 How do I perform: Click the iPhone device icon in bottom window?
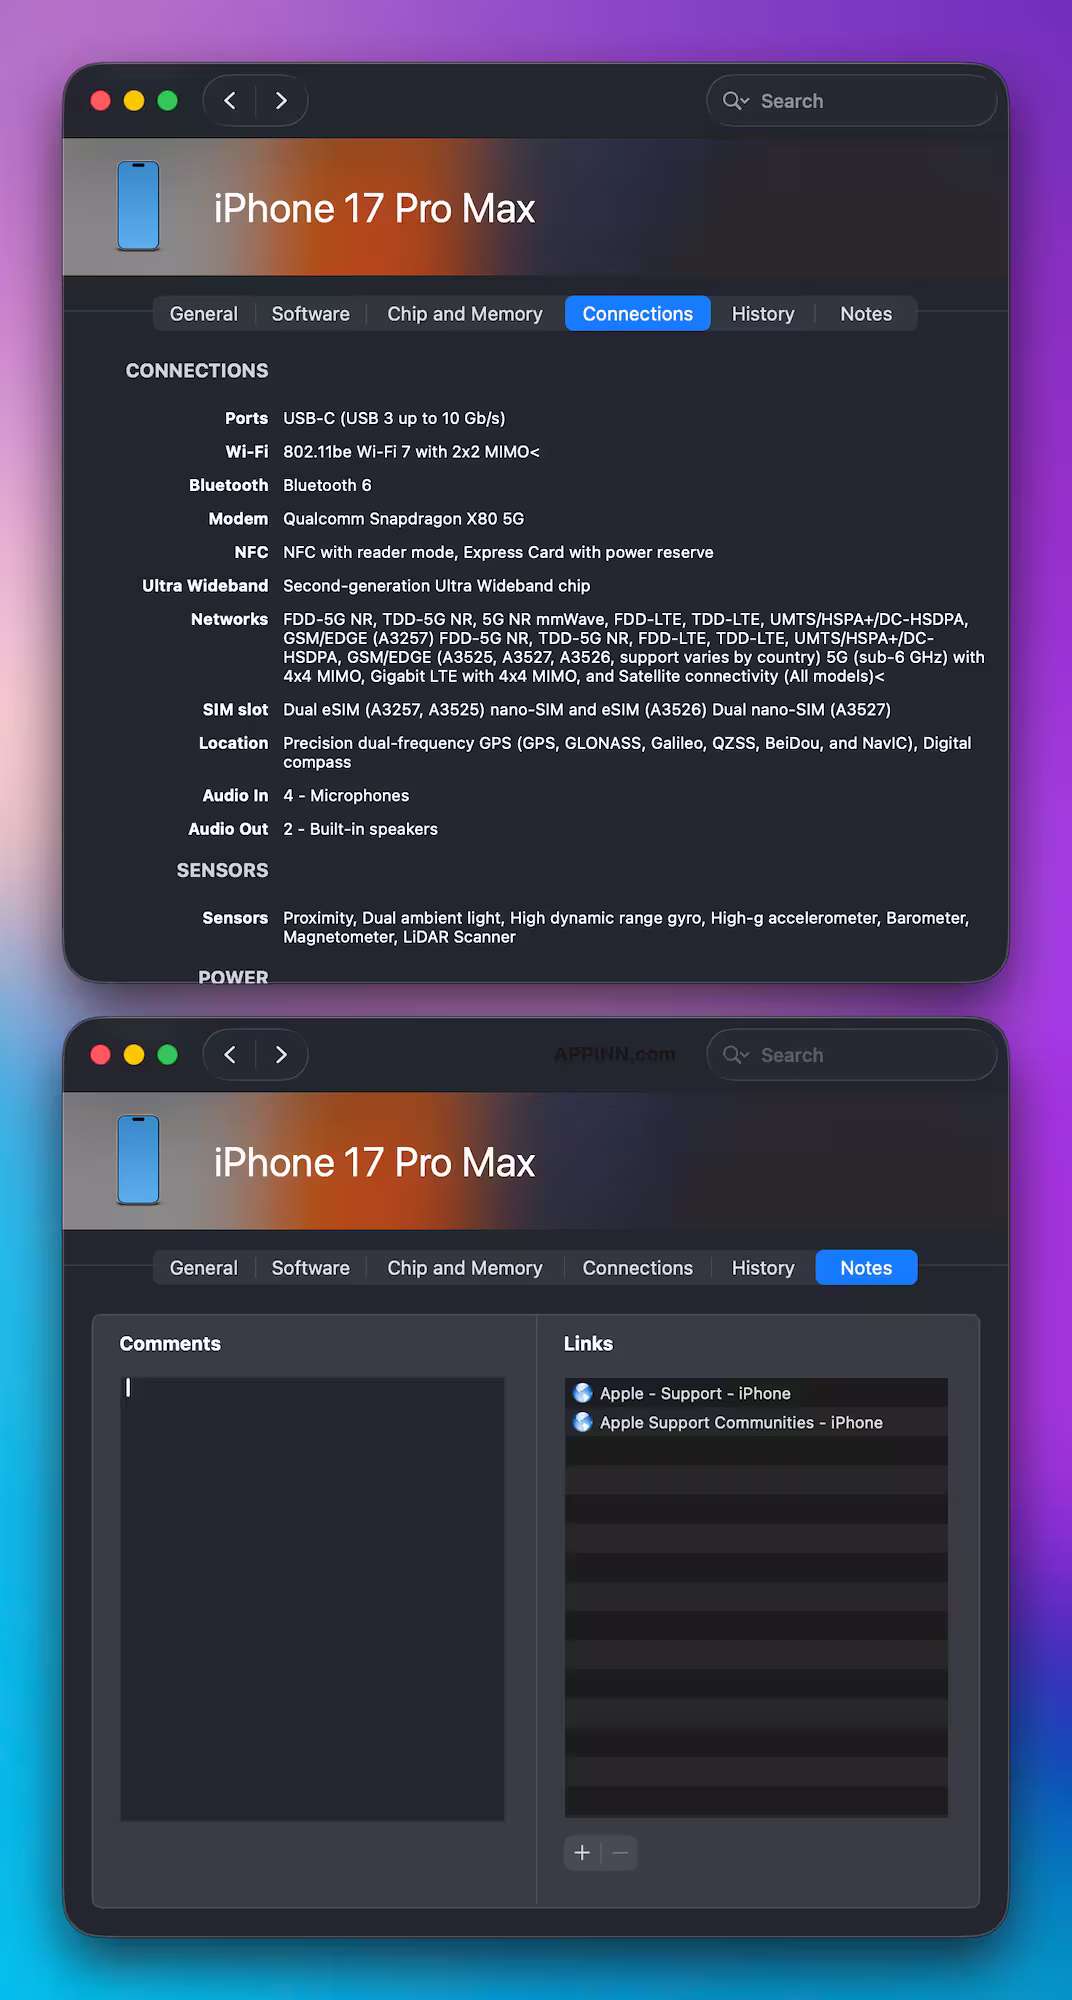click(138, 1160)
